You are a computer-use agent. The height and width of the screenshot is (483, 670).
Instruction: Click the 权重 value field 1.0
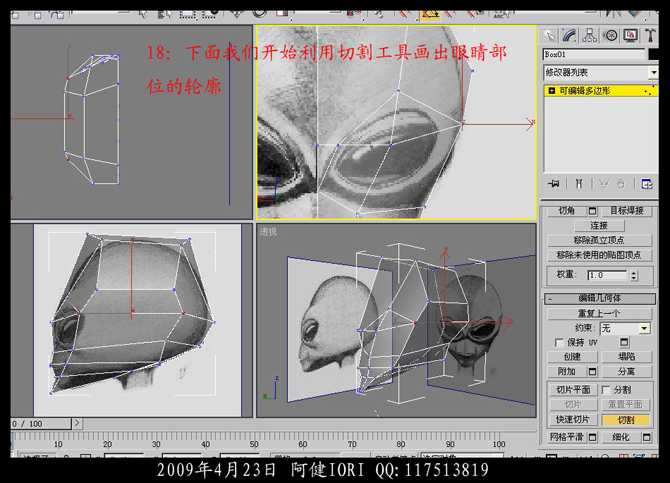[607, 275]
